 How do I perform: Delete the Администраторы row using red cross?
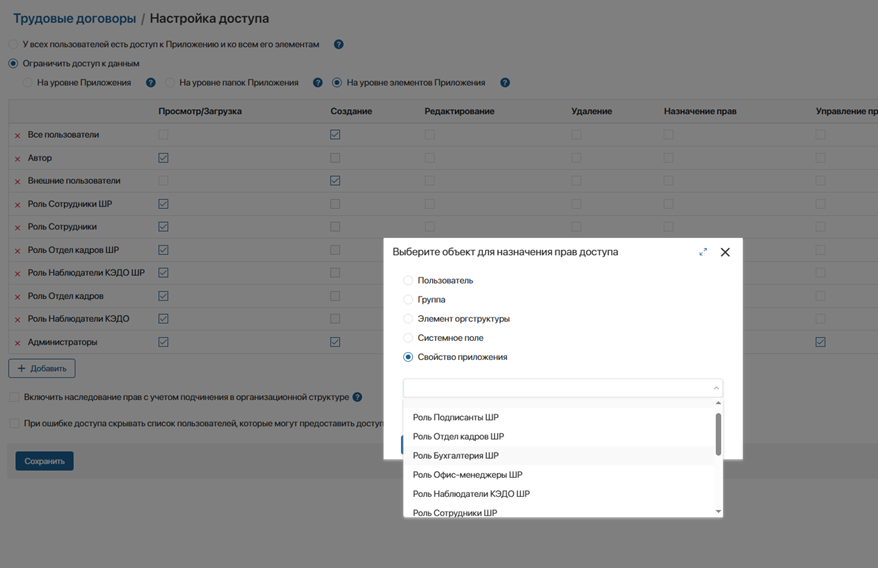point(17,343)
